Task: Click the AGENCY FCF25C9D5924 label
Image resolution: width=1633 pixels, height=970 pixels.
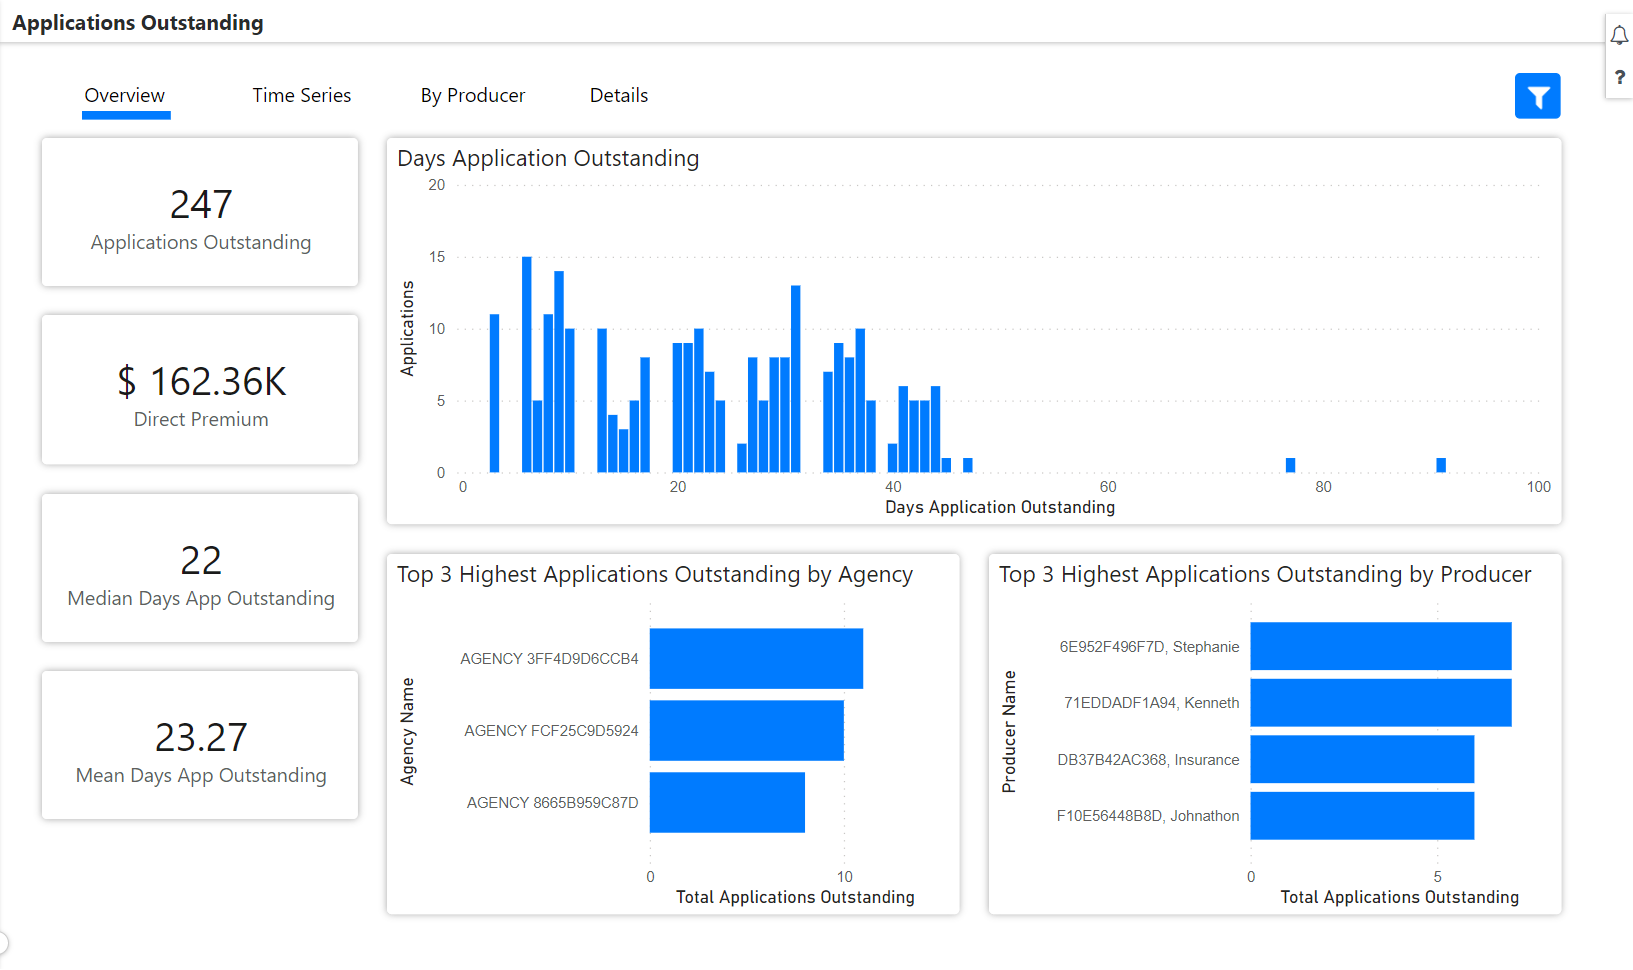Action: (x=551, y=730)
